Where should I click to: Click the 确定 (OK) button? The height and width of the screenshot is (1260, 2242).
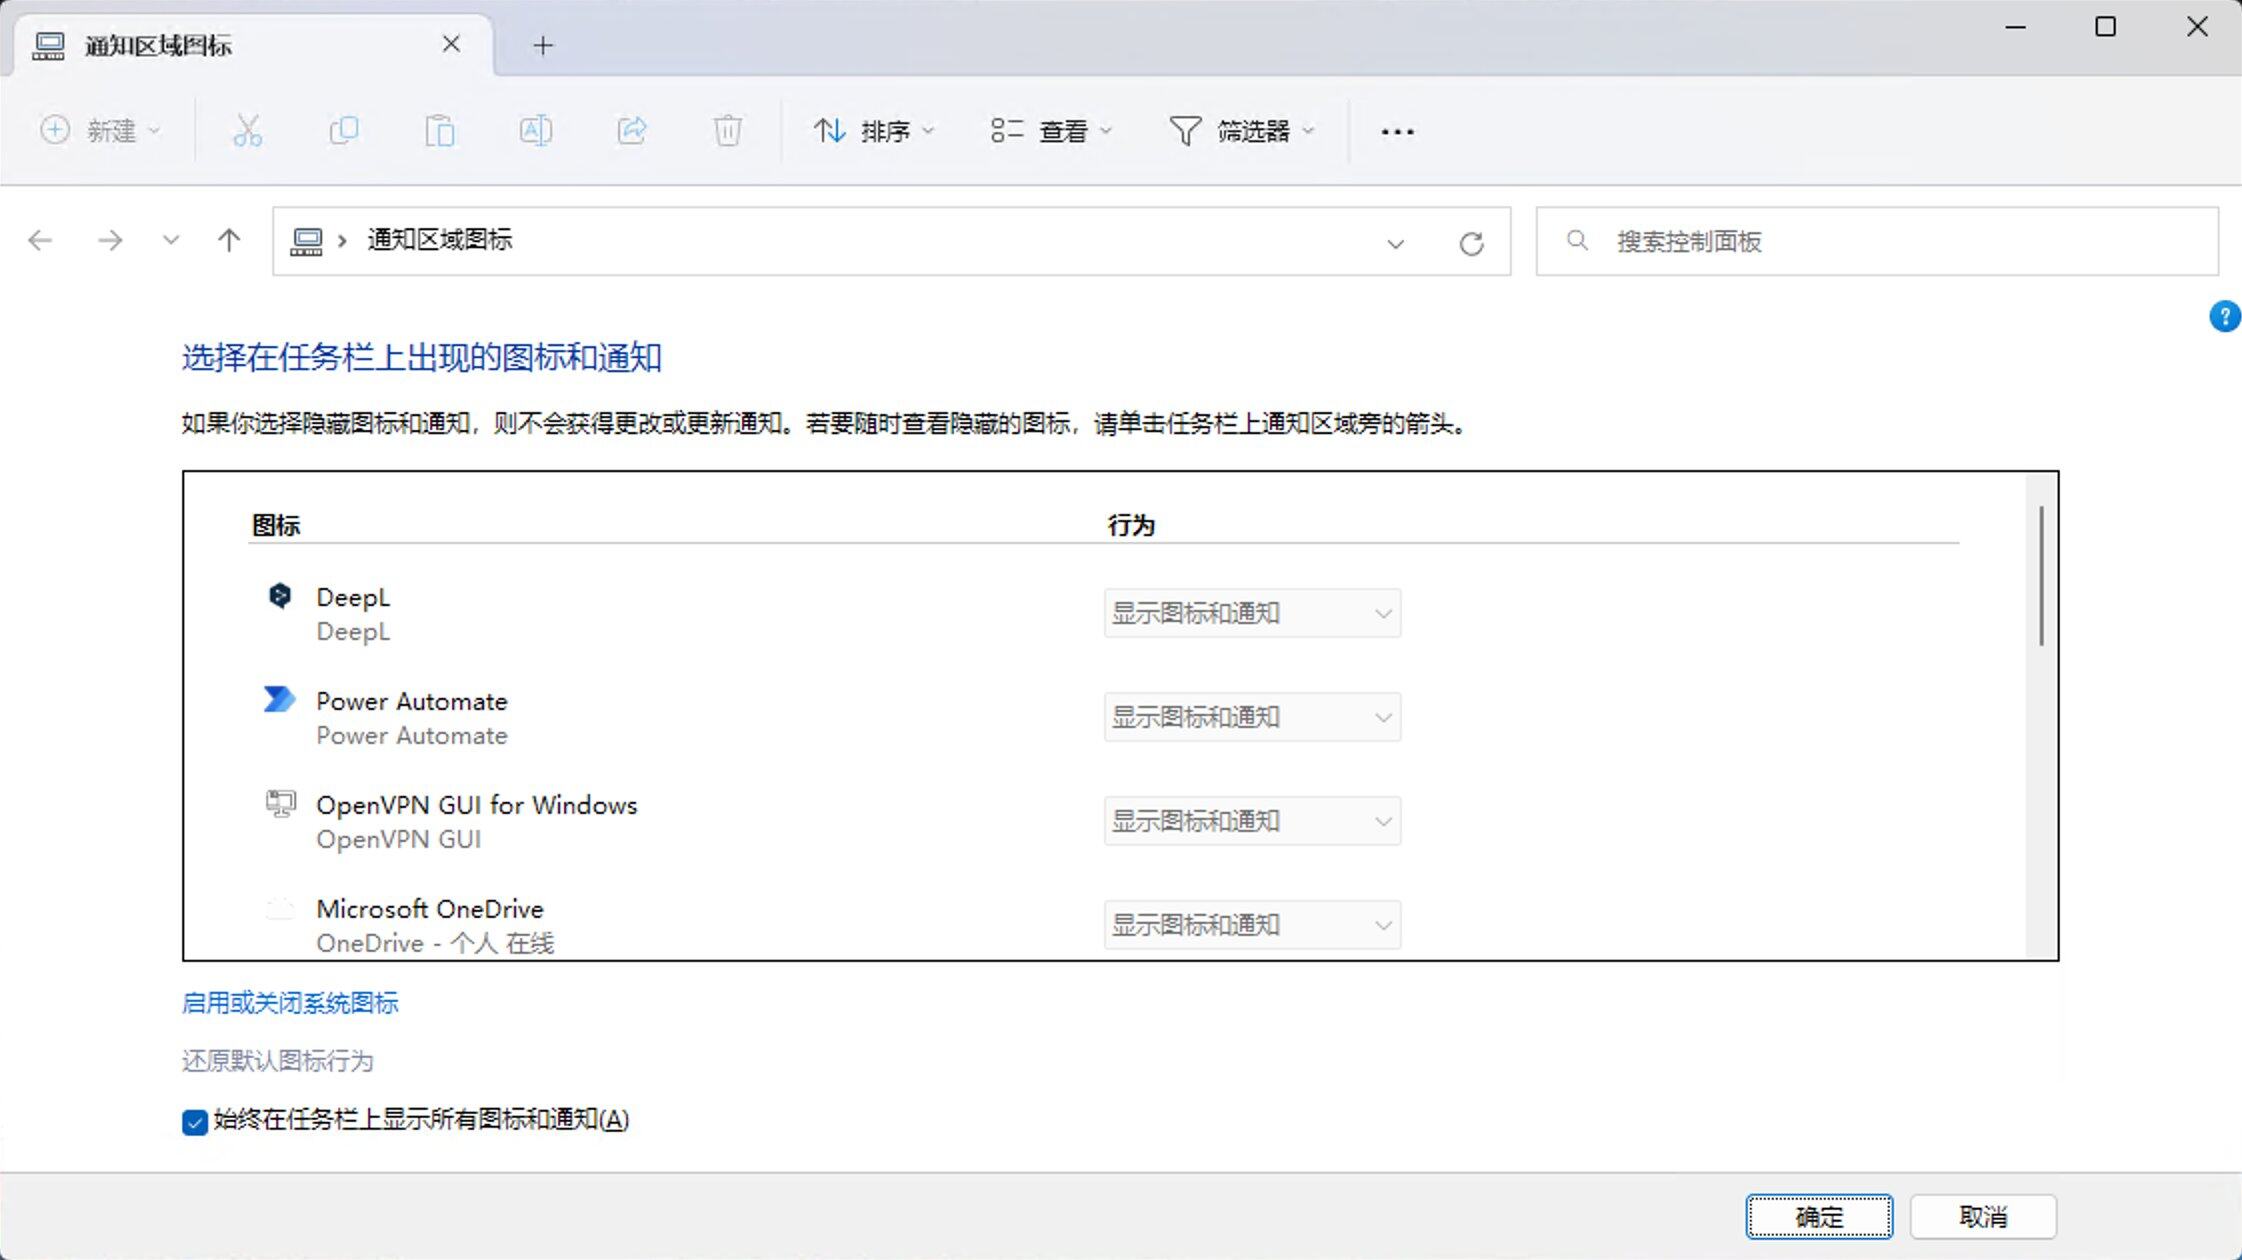pos(1819,1217)
